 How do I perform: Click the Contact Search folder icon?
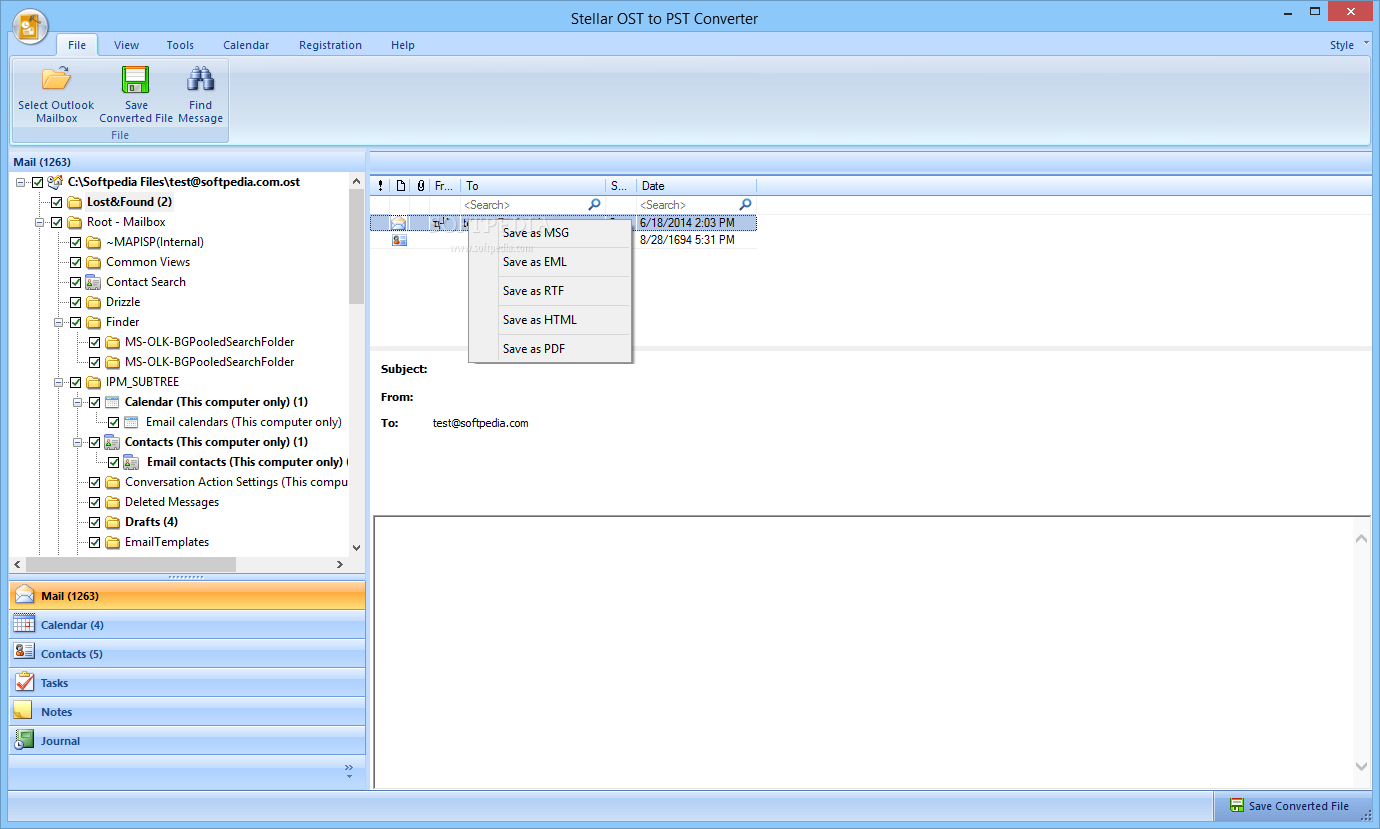click(x=94, y=282)
